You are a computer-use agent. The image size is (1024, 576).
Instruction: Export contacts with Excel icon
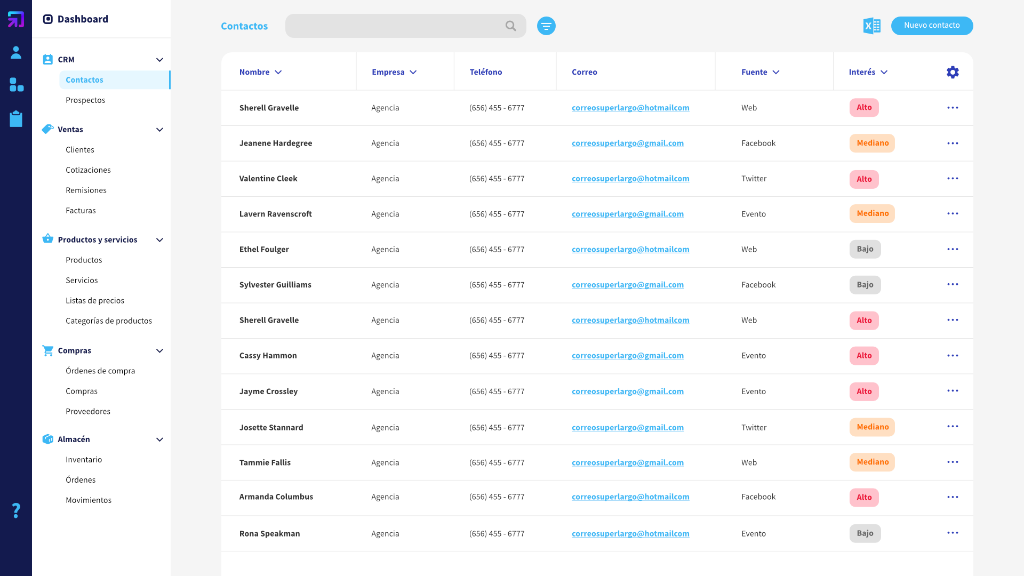(x=872, y=25)
